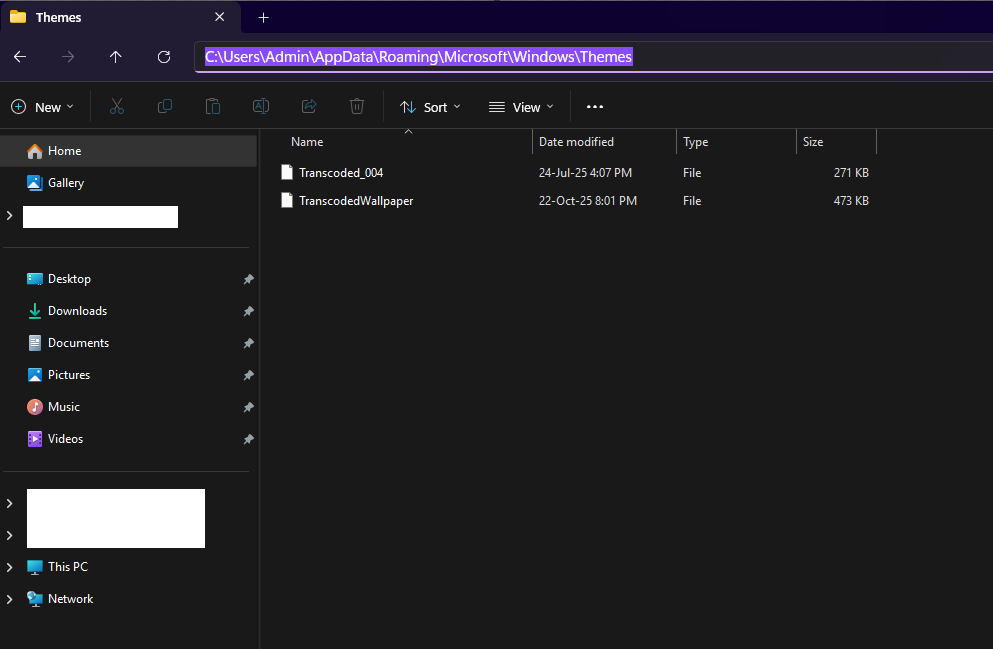
Task: Open the See more ellipsis menu
Action: tap(595, 106)
